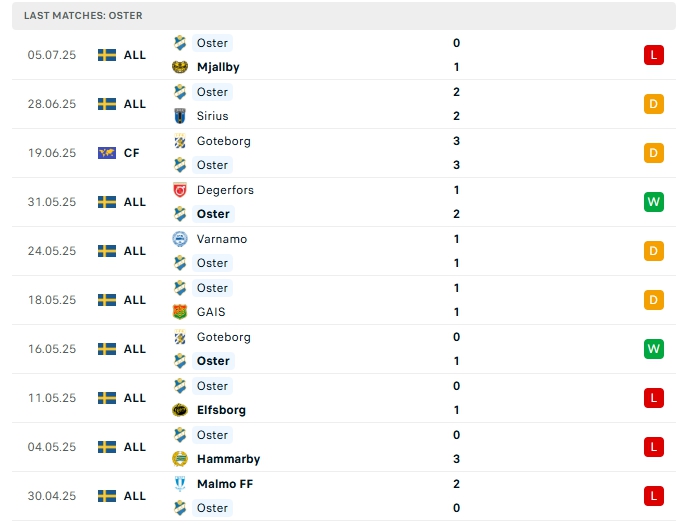The height and width of the screenshot is (525, 686).
Task: Click the GAIS club crest icon
Action: tap(180, 312)
